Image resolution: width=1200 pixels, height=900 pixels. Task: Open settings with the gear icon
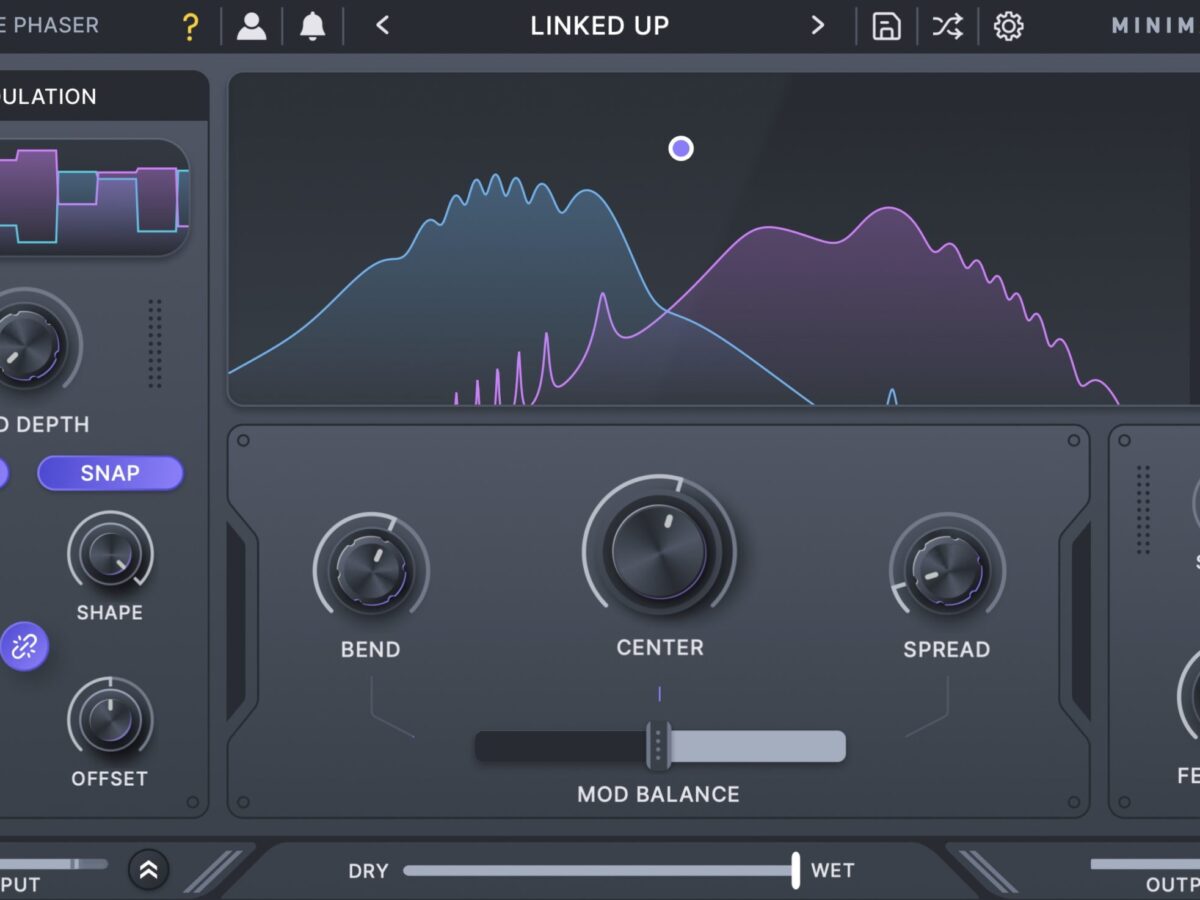click(1008, 26)
